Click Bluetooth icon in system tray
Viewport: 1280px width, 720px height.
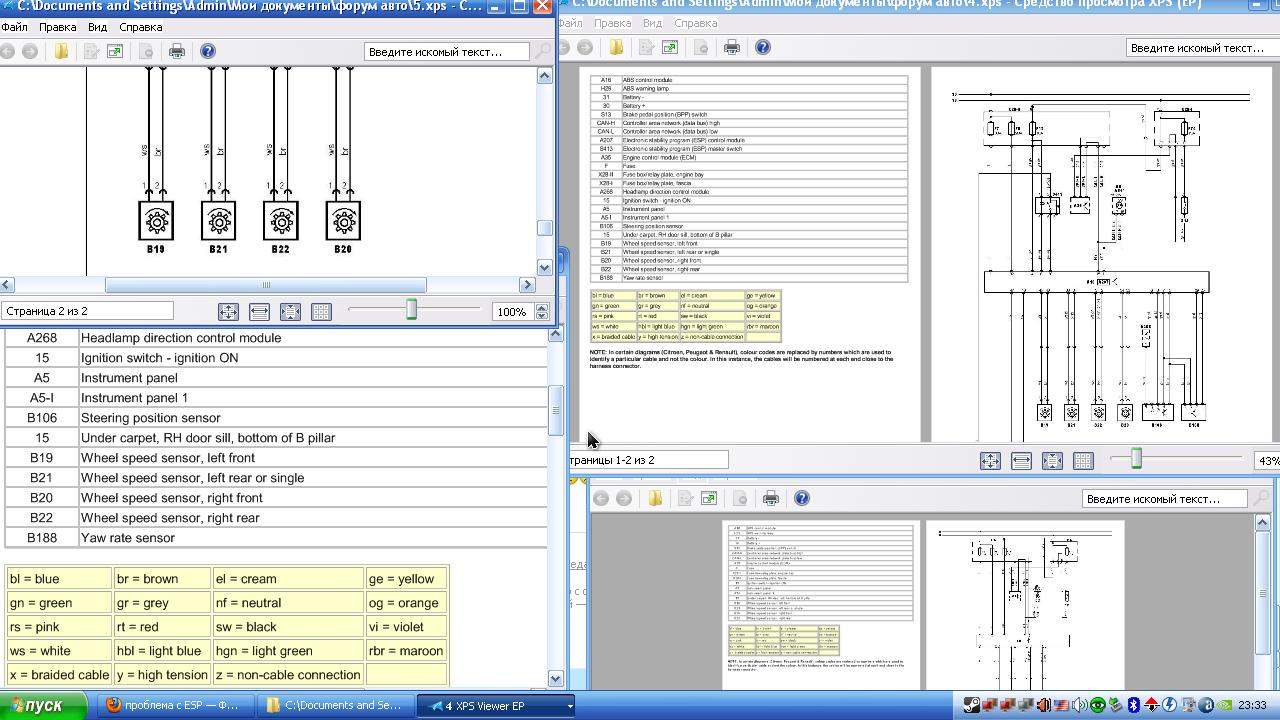point(1133,705)
